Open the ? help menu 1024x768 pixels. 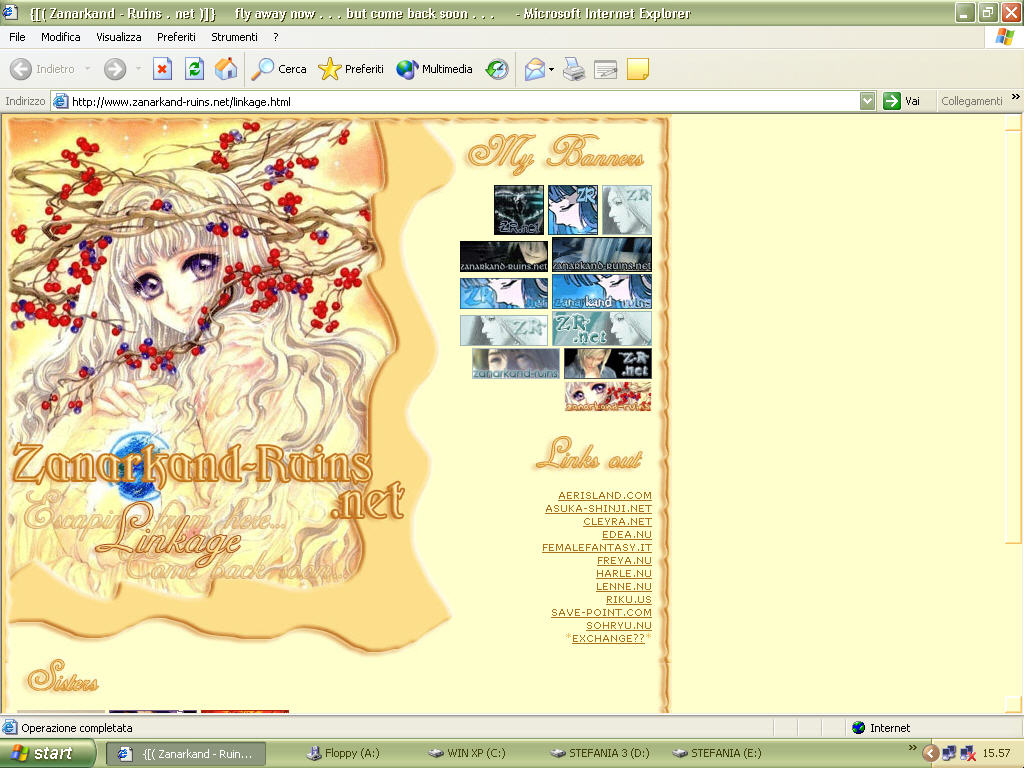point(276,37)
